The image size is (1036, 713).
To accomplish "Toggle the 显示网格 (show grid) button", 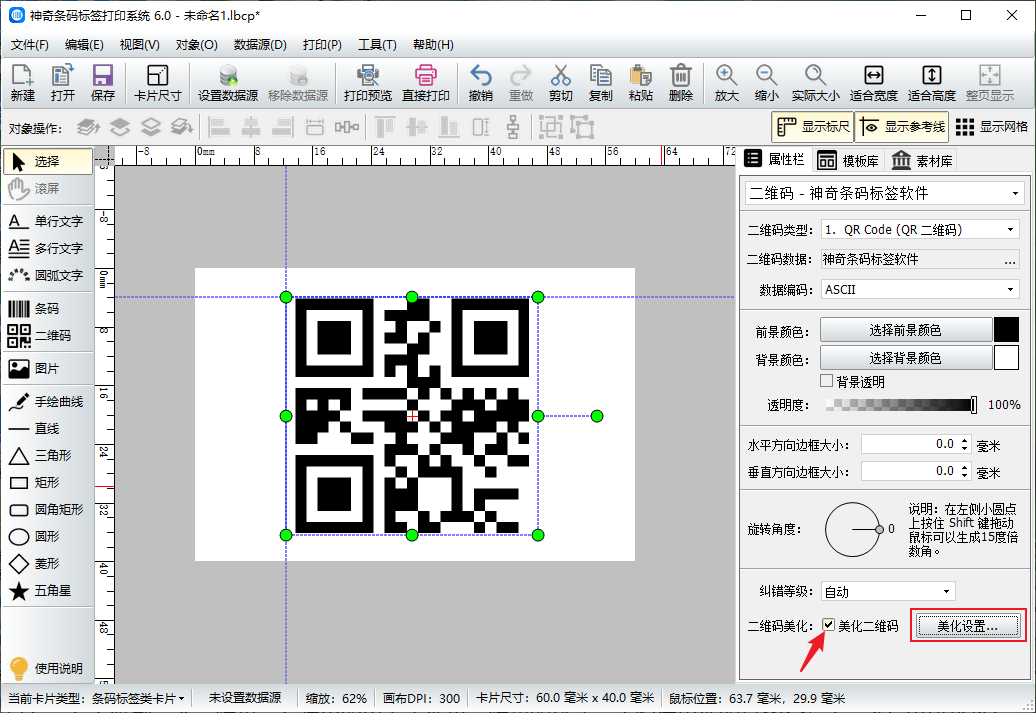I will [x=991, y=127].
